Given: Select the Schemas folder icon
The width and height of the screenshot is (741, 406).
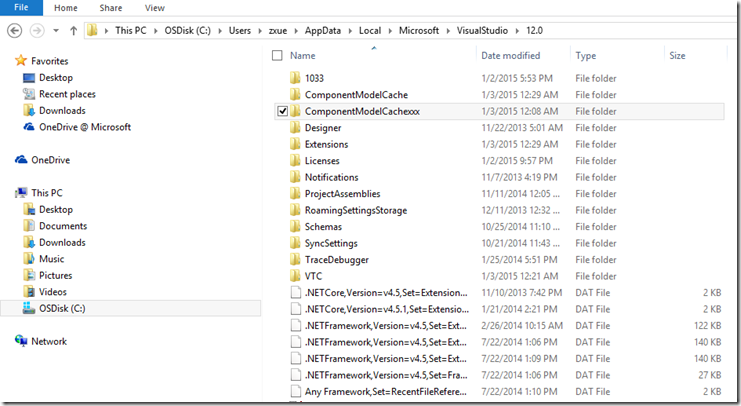Looking at the screenshot, I should (295, 227).
